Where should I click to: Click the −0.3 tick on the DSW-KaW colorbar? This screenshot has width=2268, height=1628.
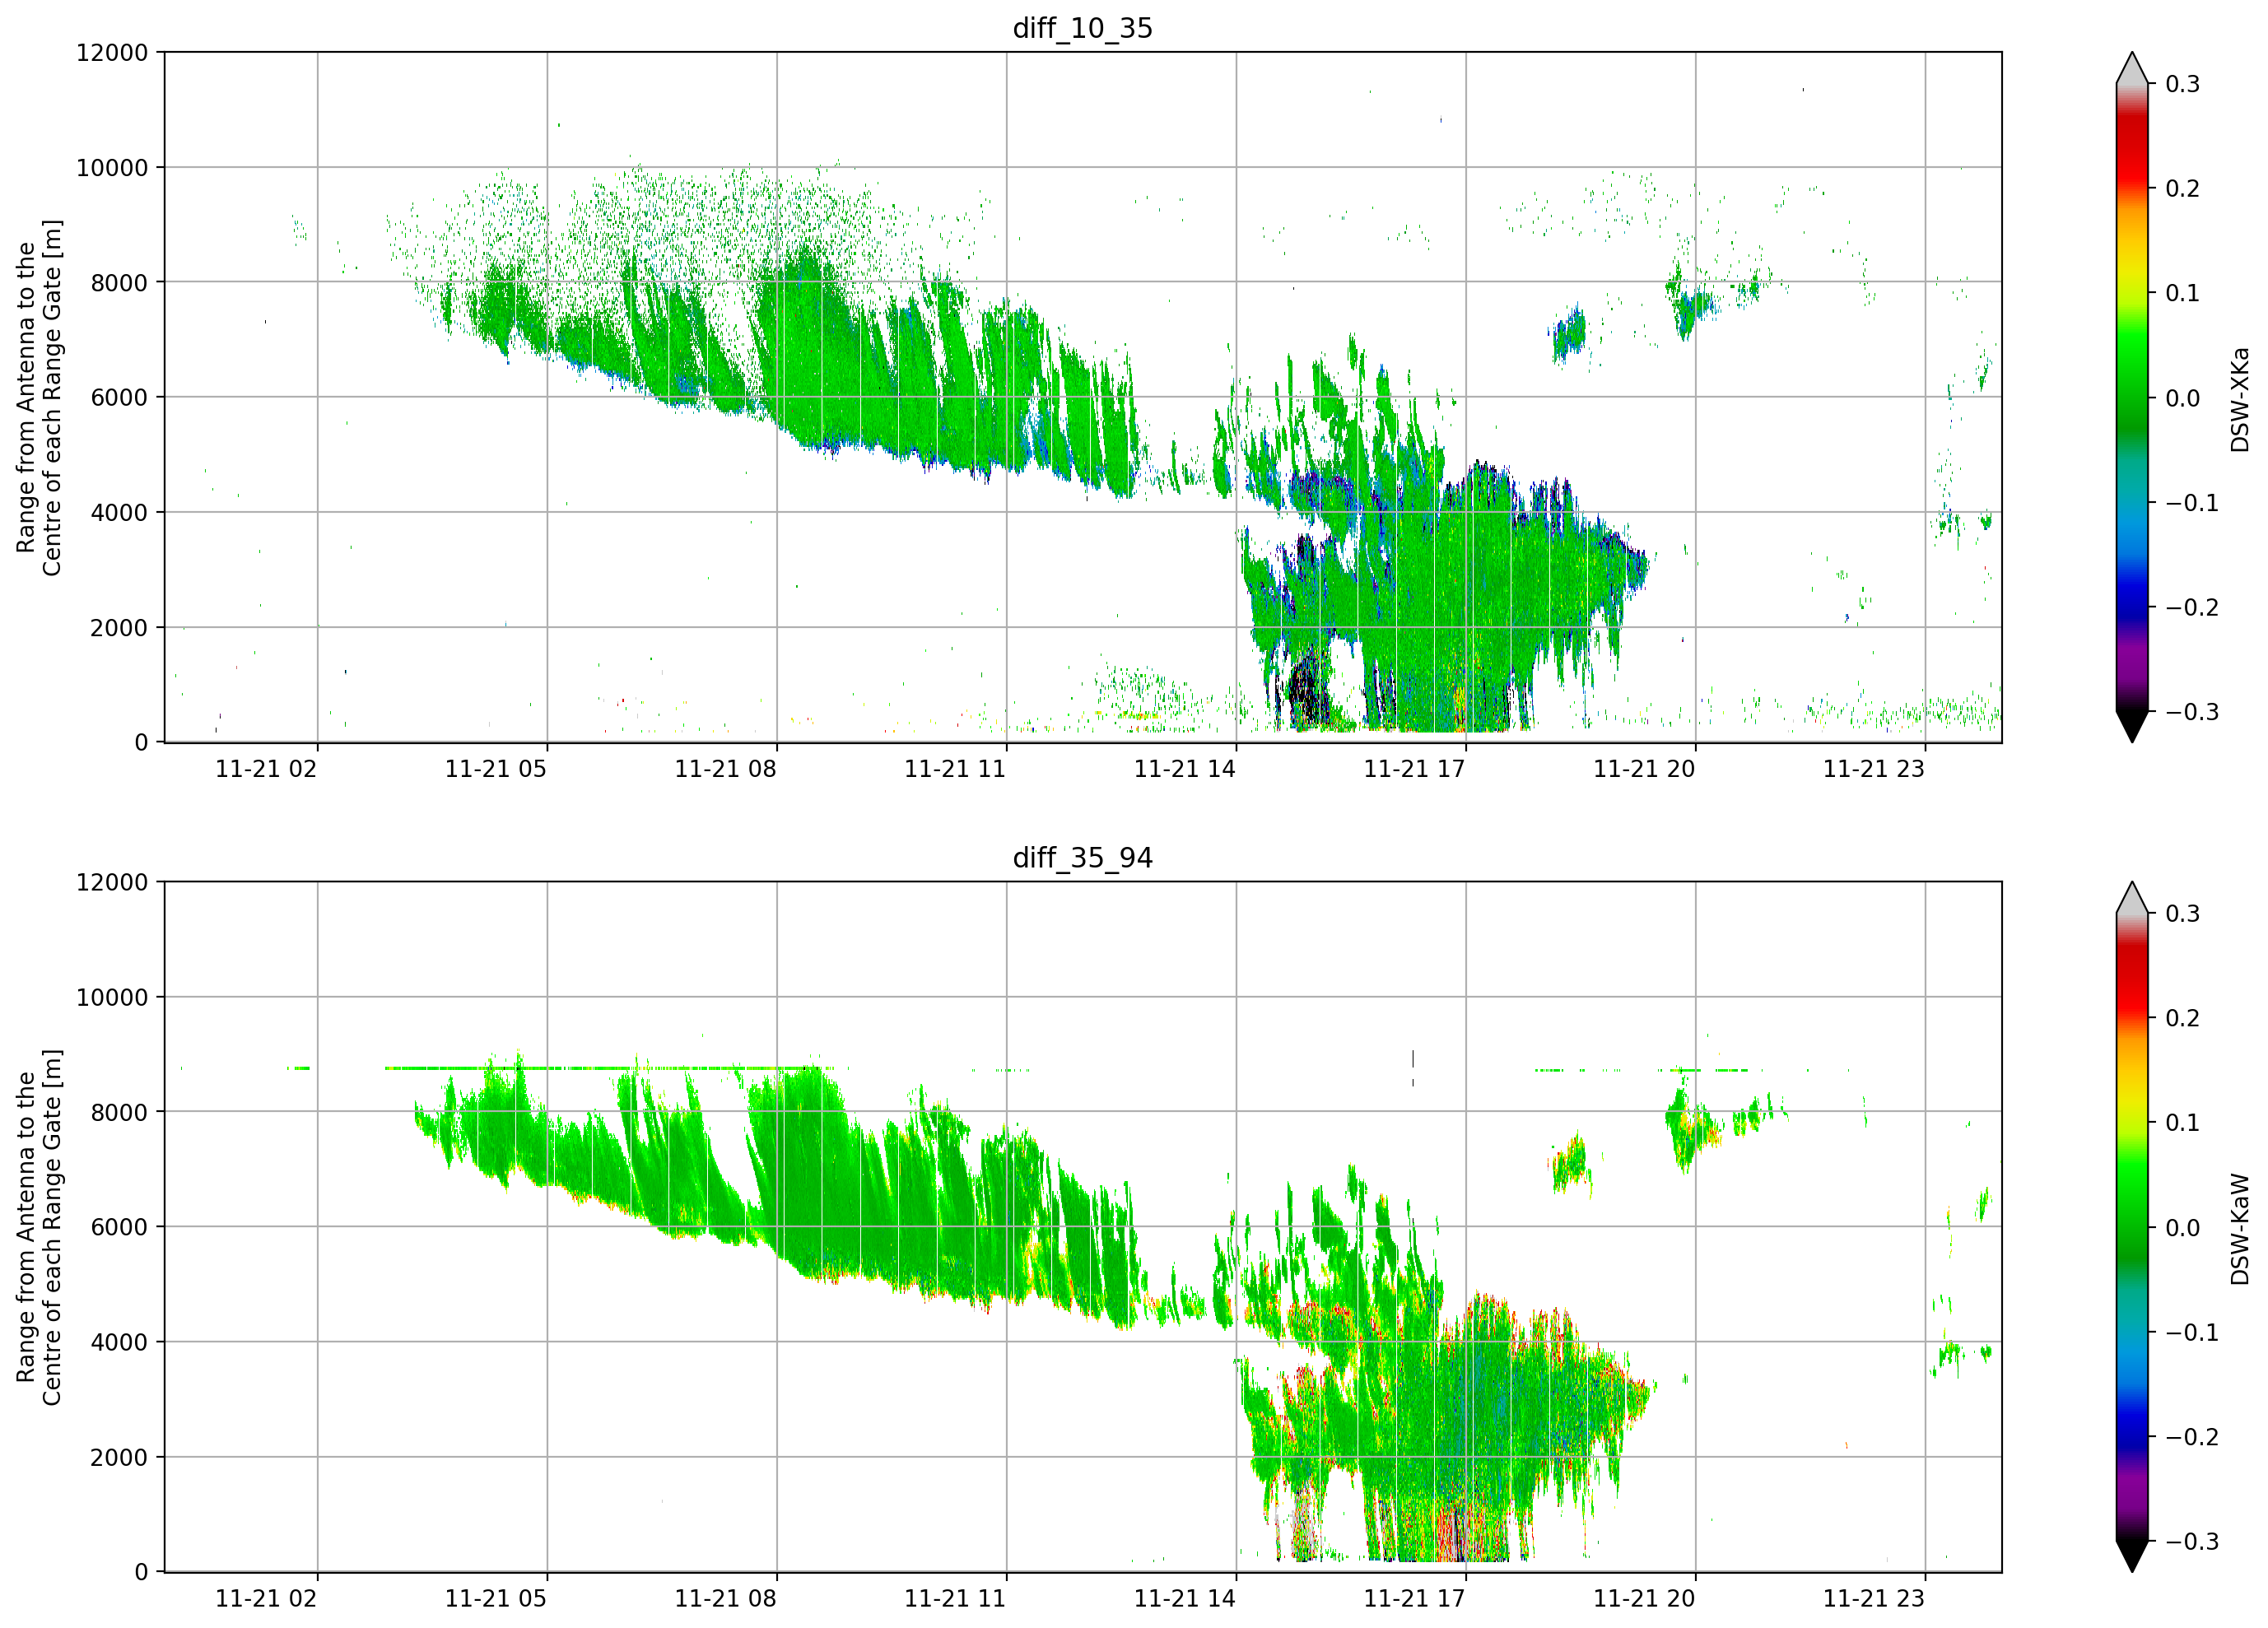pos(2192,1542)
